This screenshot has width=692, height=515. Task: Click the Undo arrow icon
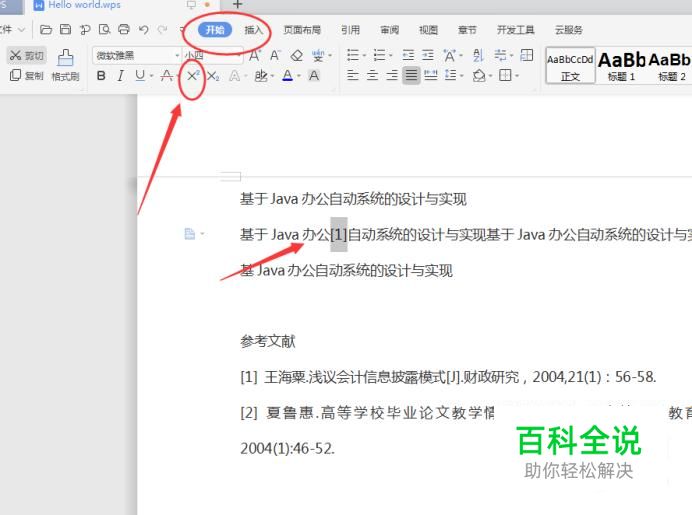click(143, 30)
